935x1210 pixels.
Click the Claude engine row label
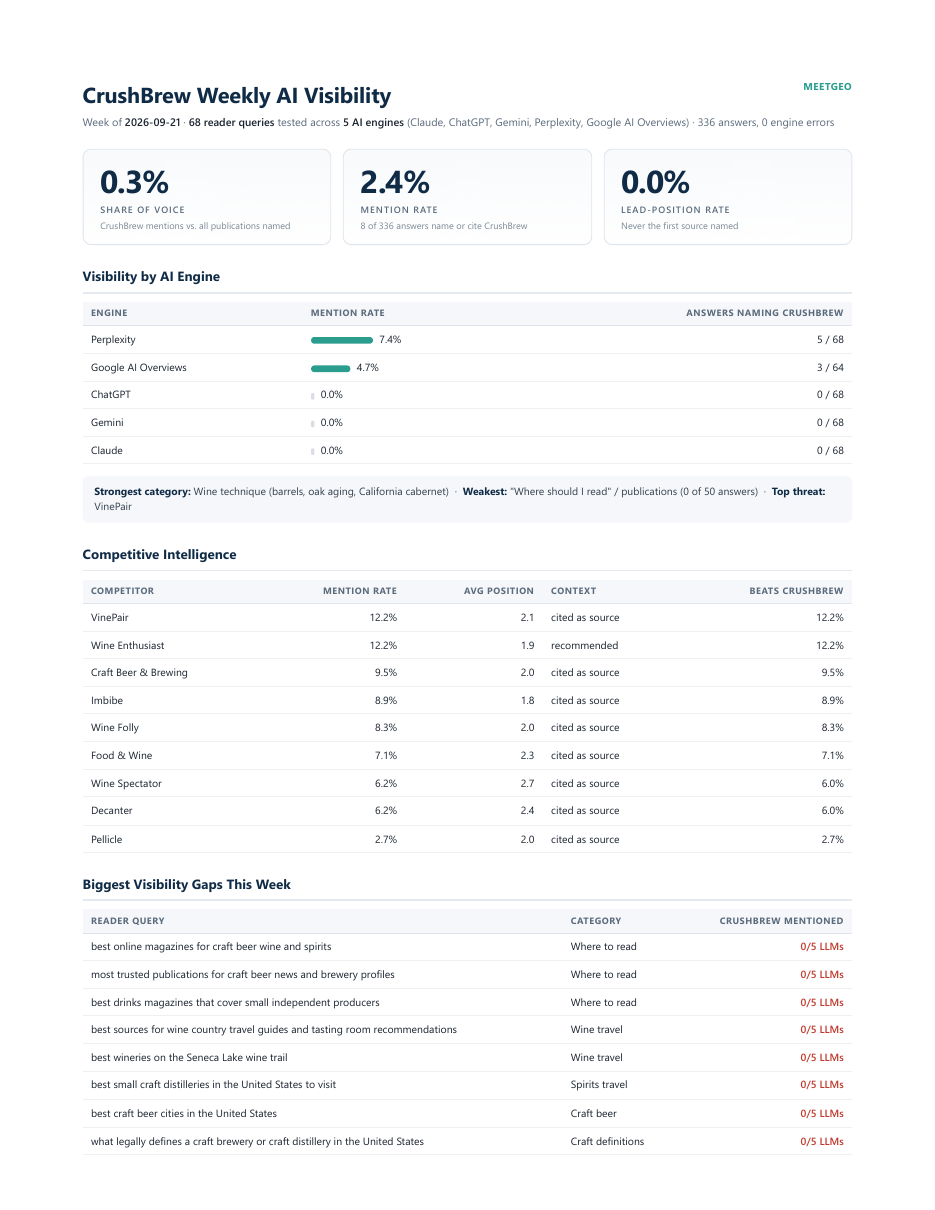tap(107, 451)
